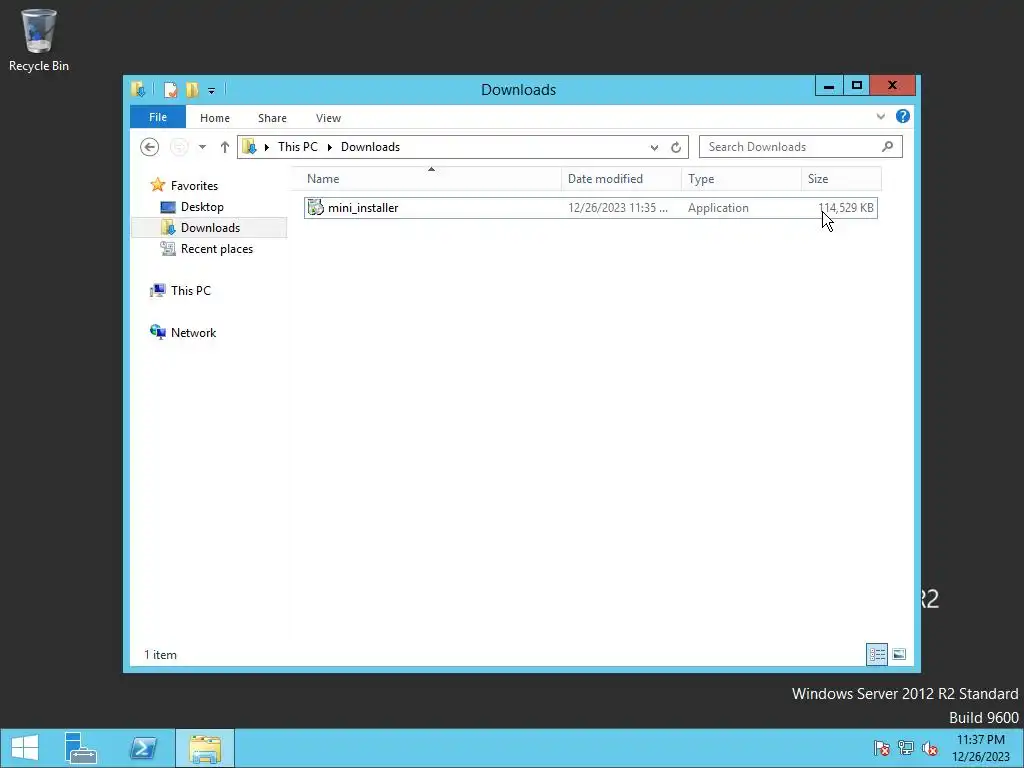
Task: Click the mini_installer application icon
Action: pos(315,208)
